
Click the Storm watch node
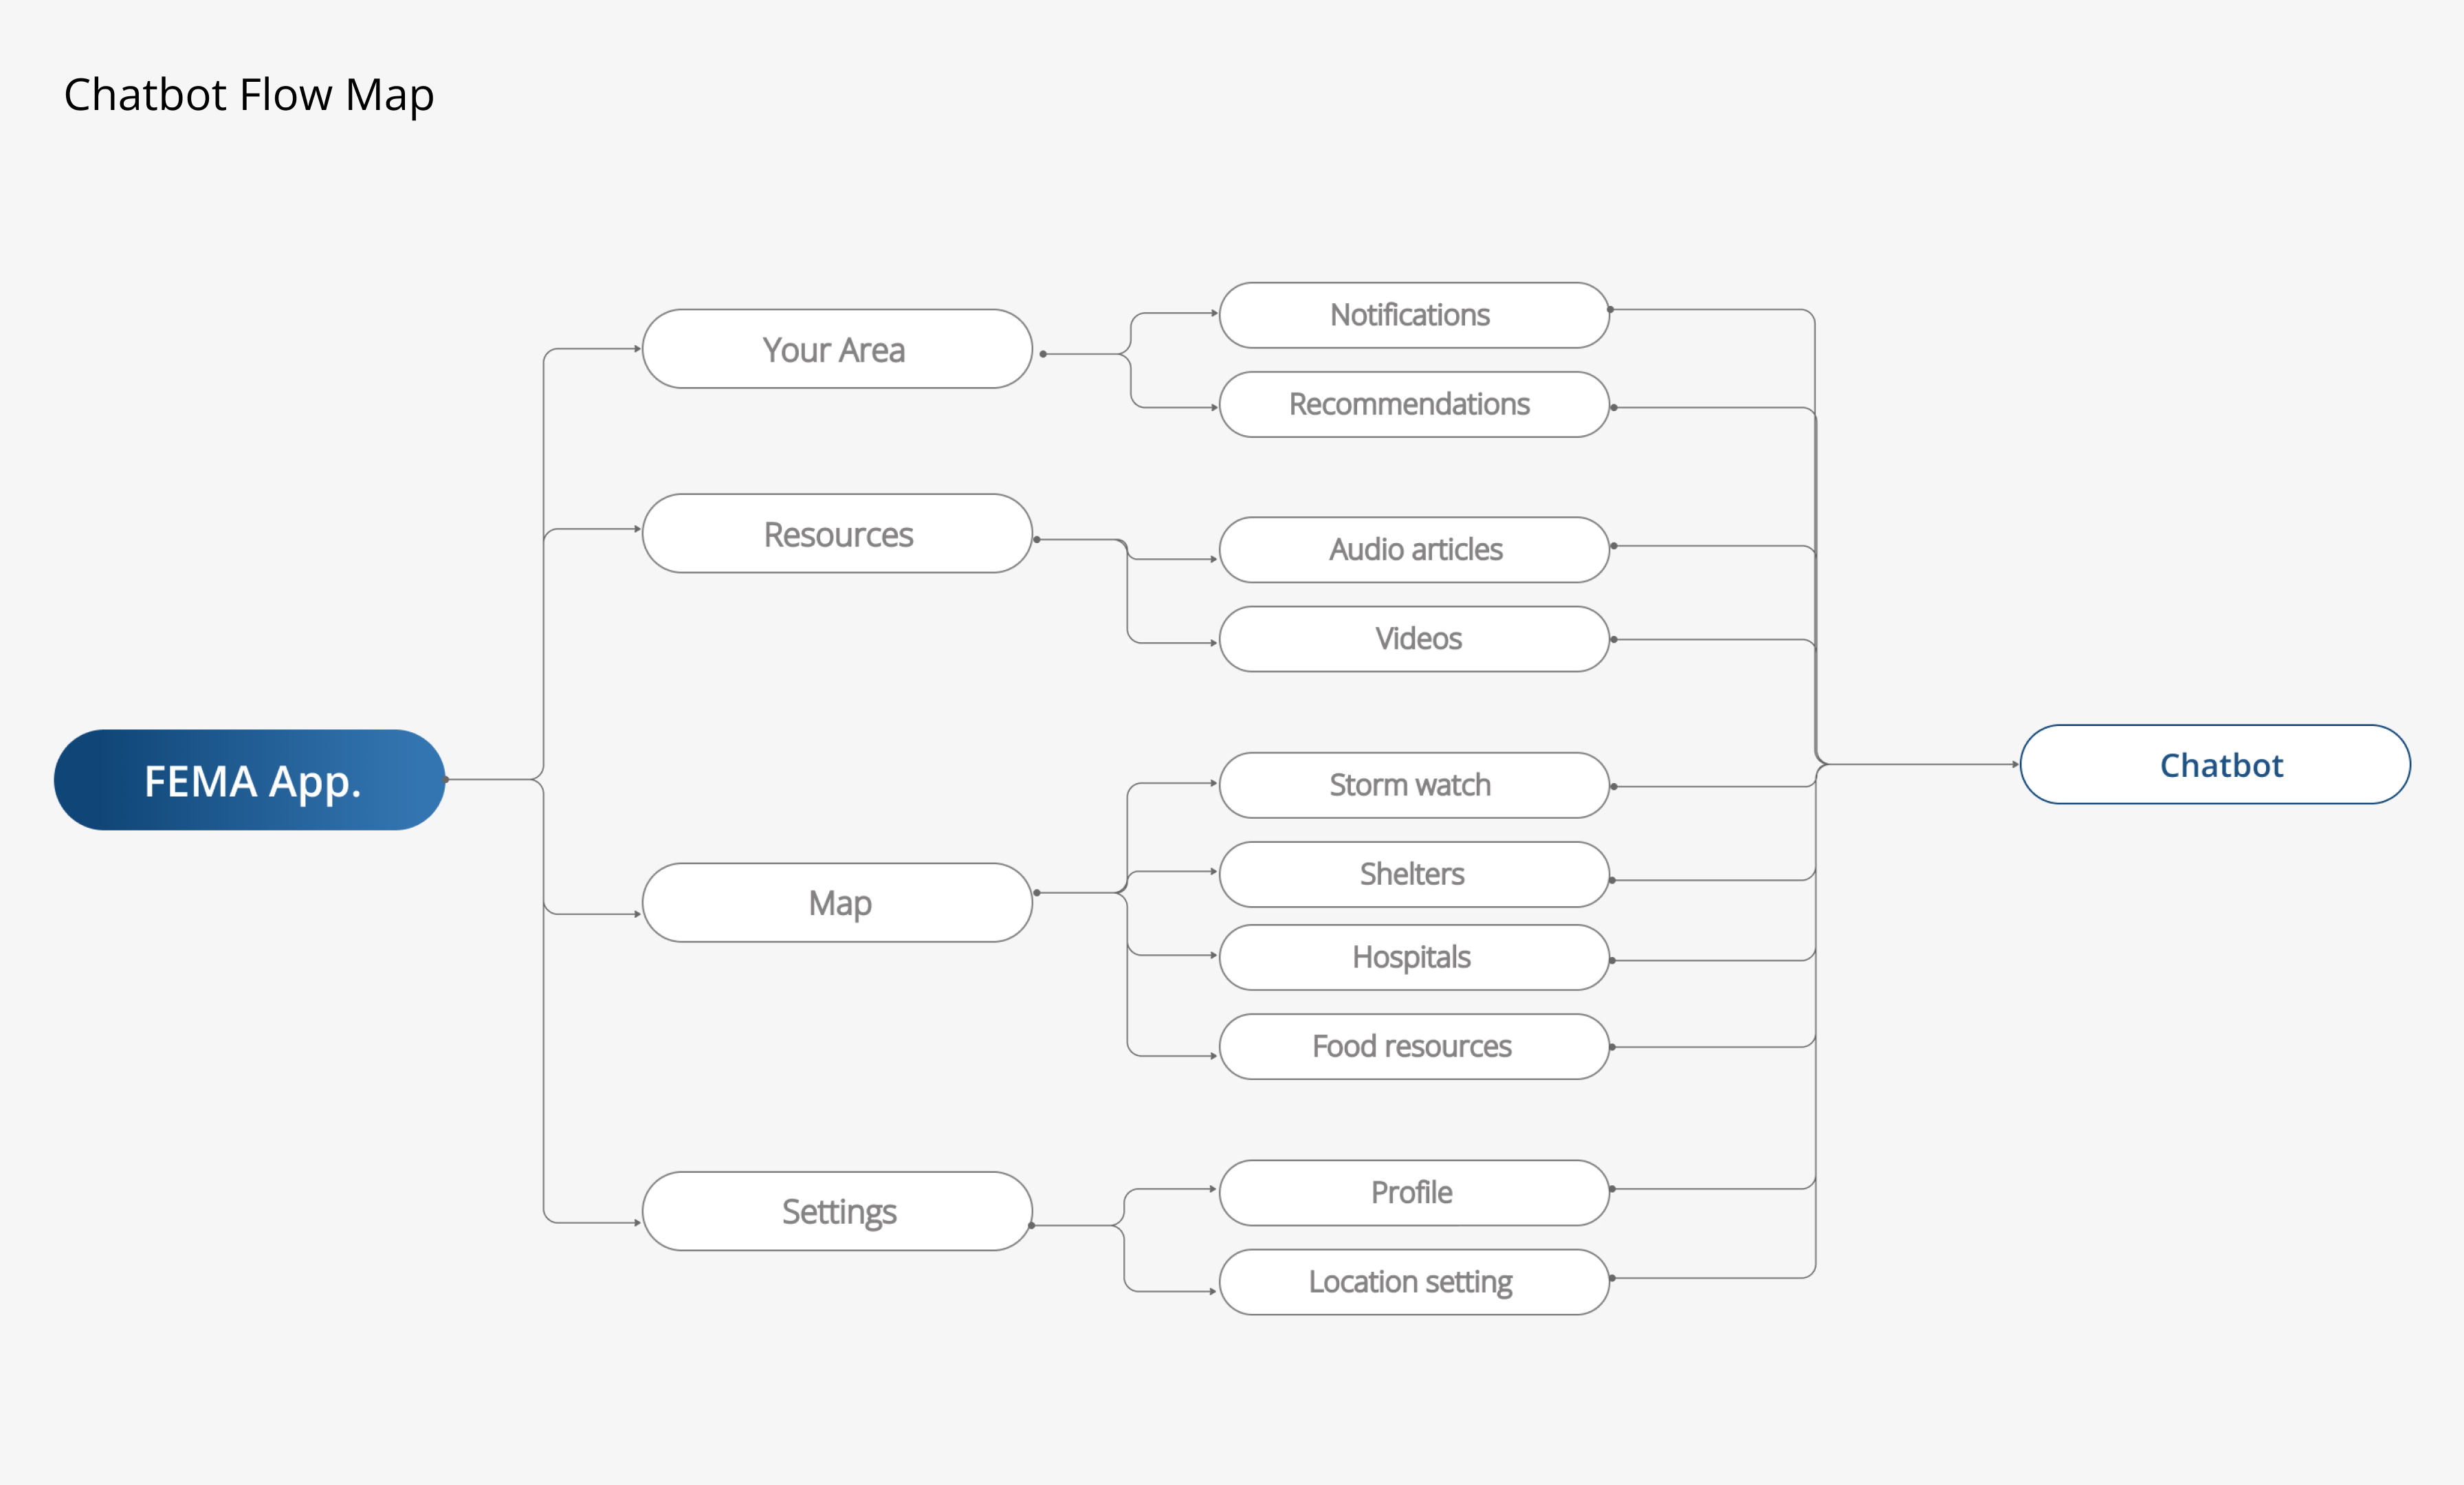1413,785
